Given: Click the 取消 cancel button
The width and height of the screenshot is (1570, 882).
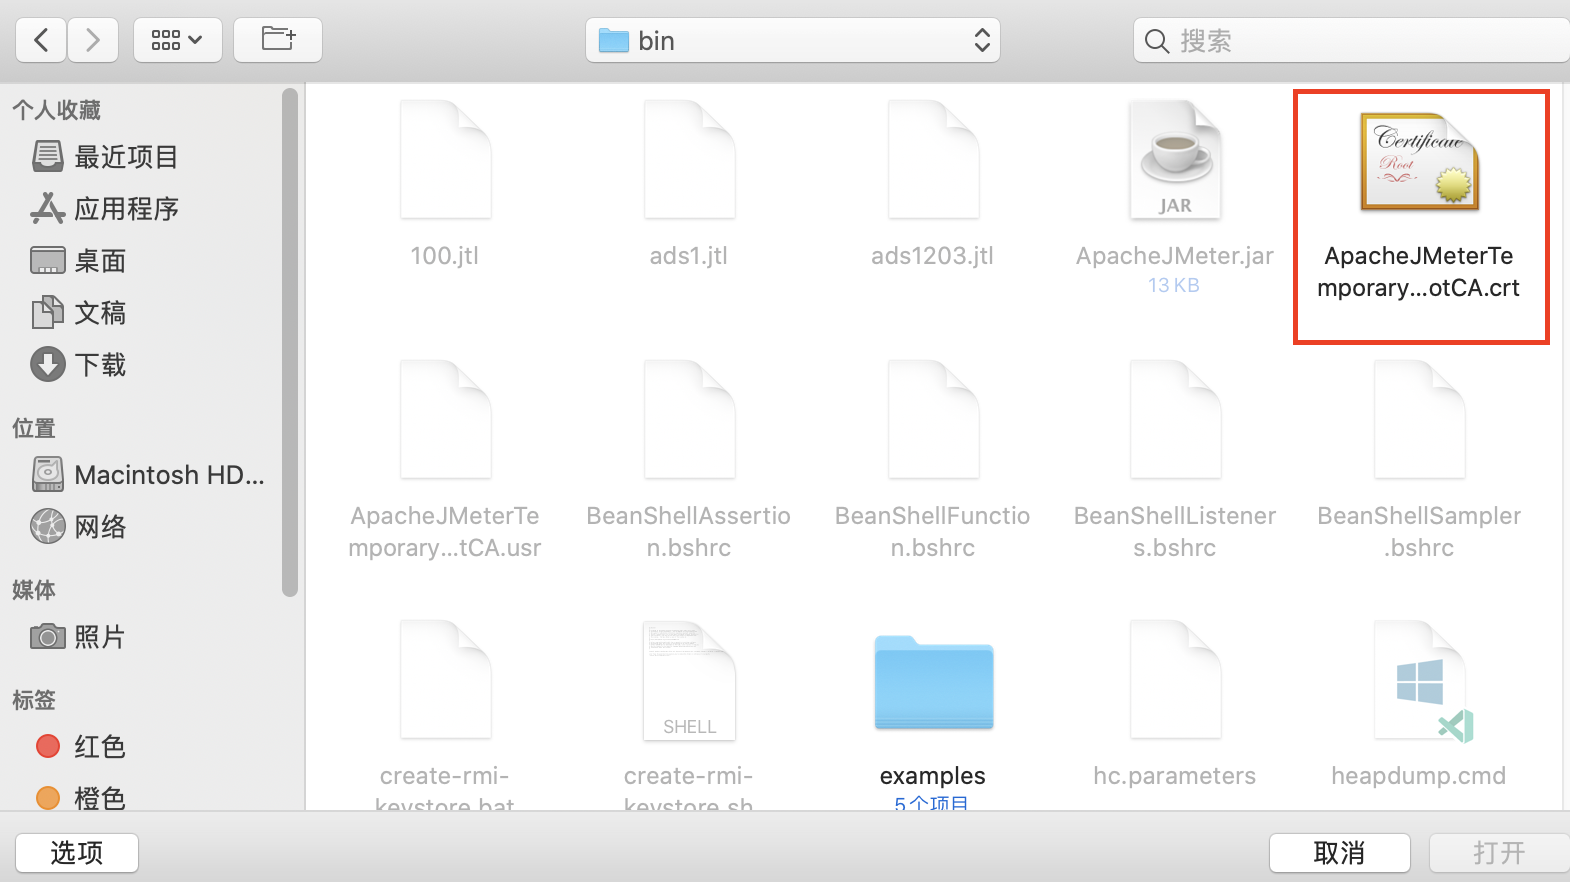Looking at the screenshot, I should 1340,853.
